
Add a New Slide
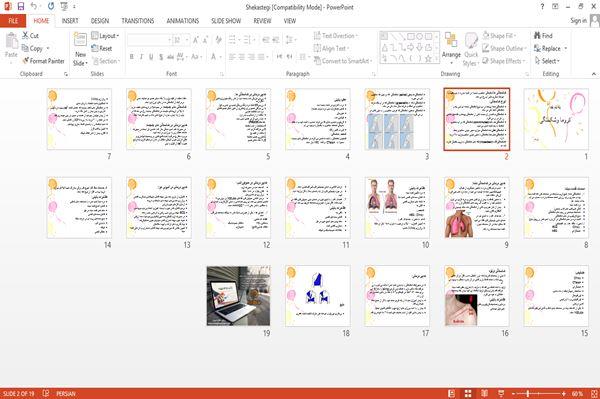[x=80, y=50]
